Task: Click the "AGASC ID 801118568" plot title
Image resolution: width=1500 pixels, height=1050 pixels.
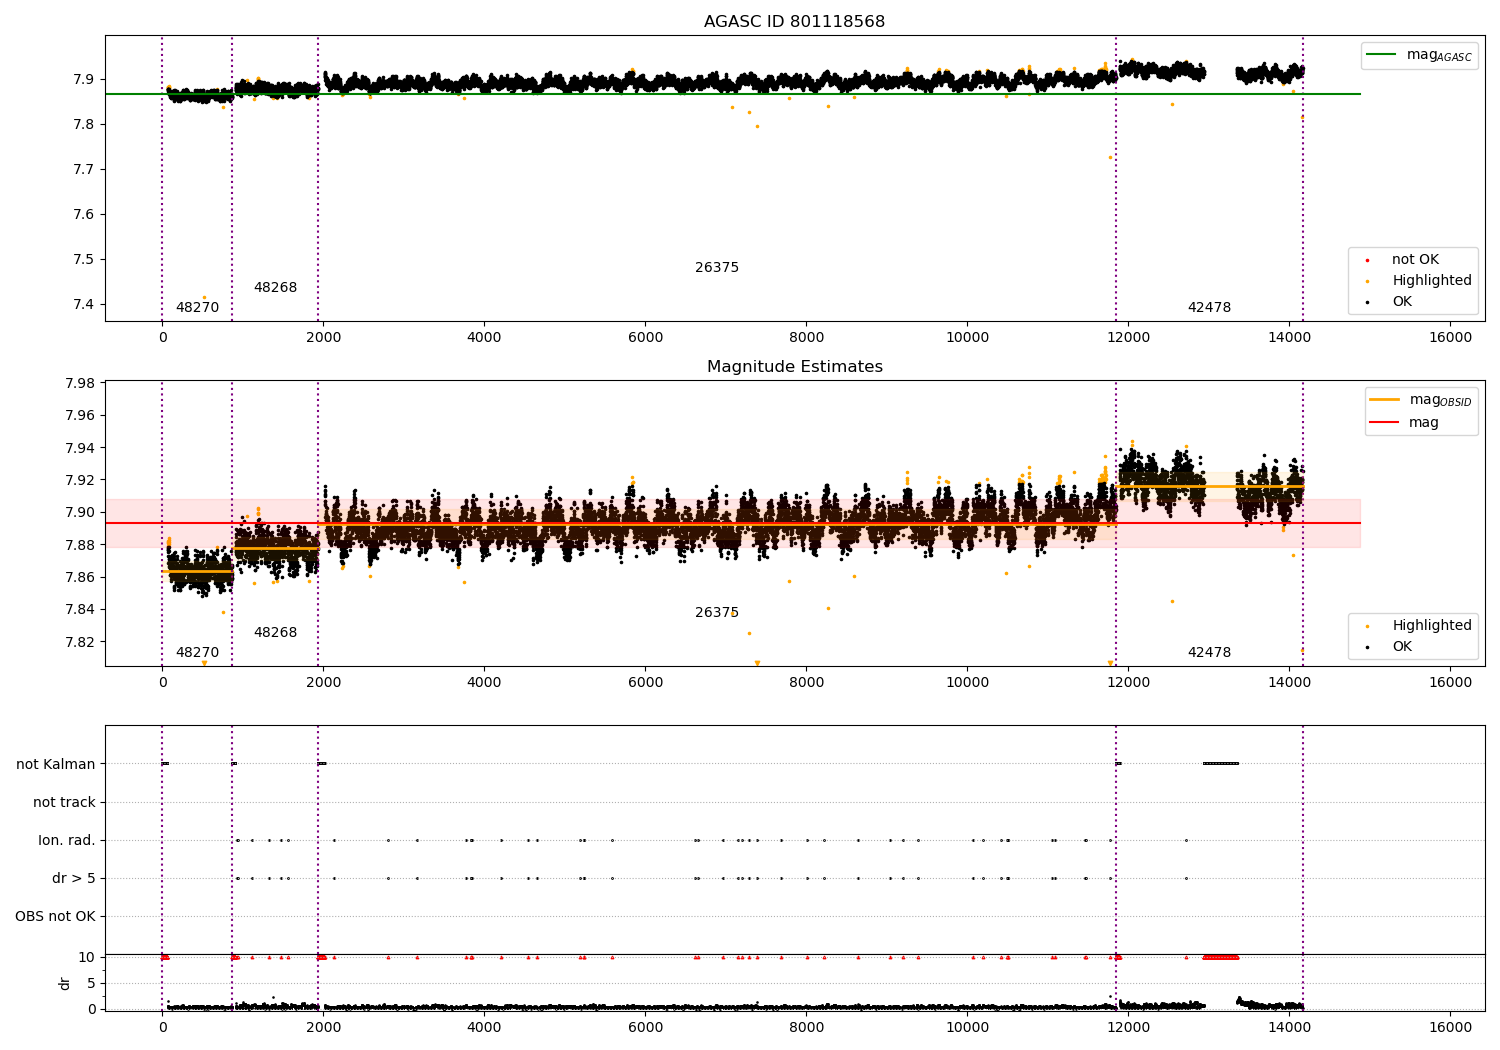Action: [x=794, y=22]
